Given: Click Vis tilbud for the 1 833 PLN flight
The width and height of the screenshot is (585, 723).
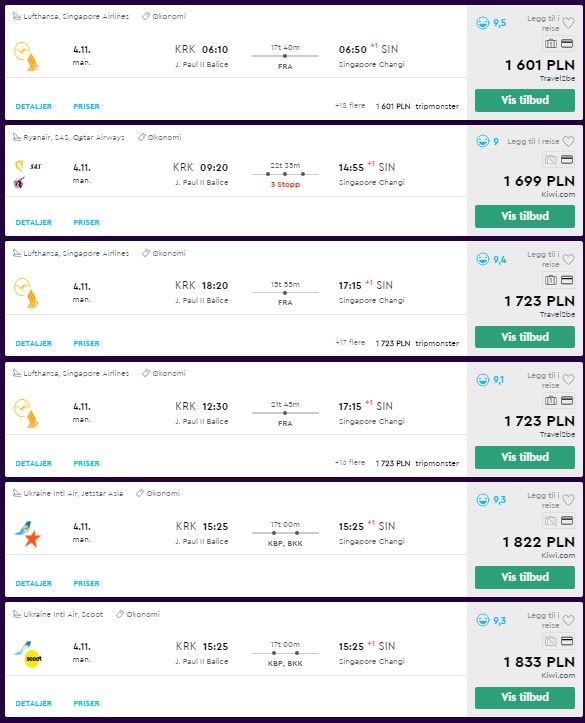Looking at the screenshot, I should point(525,697).
